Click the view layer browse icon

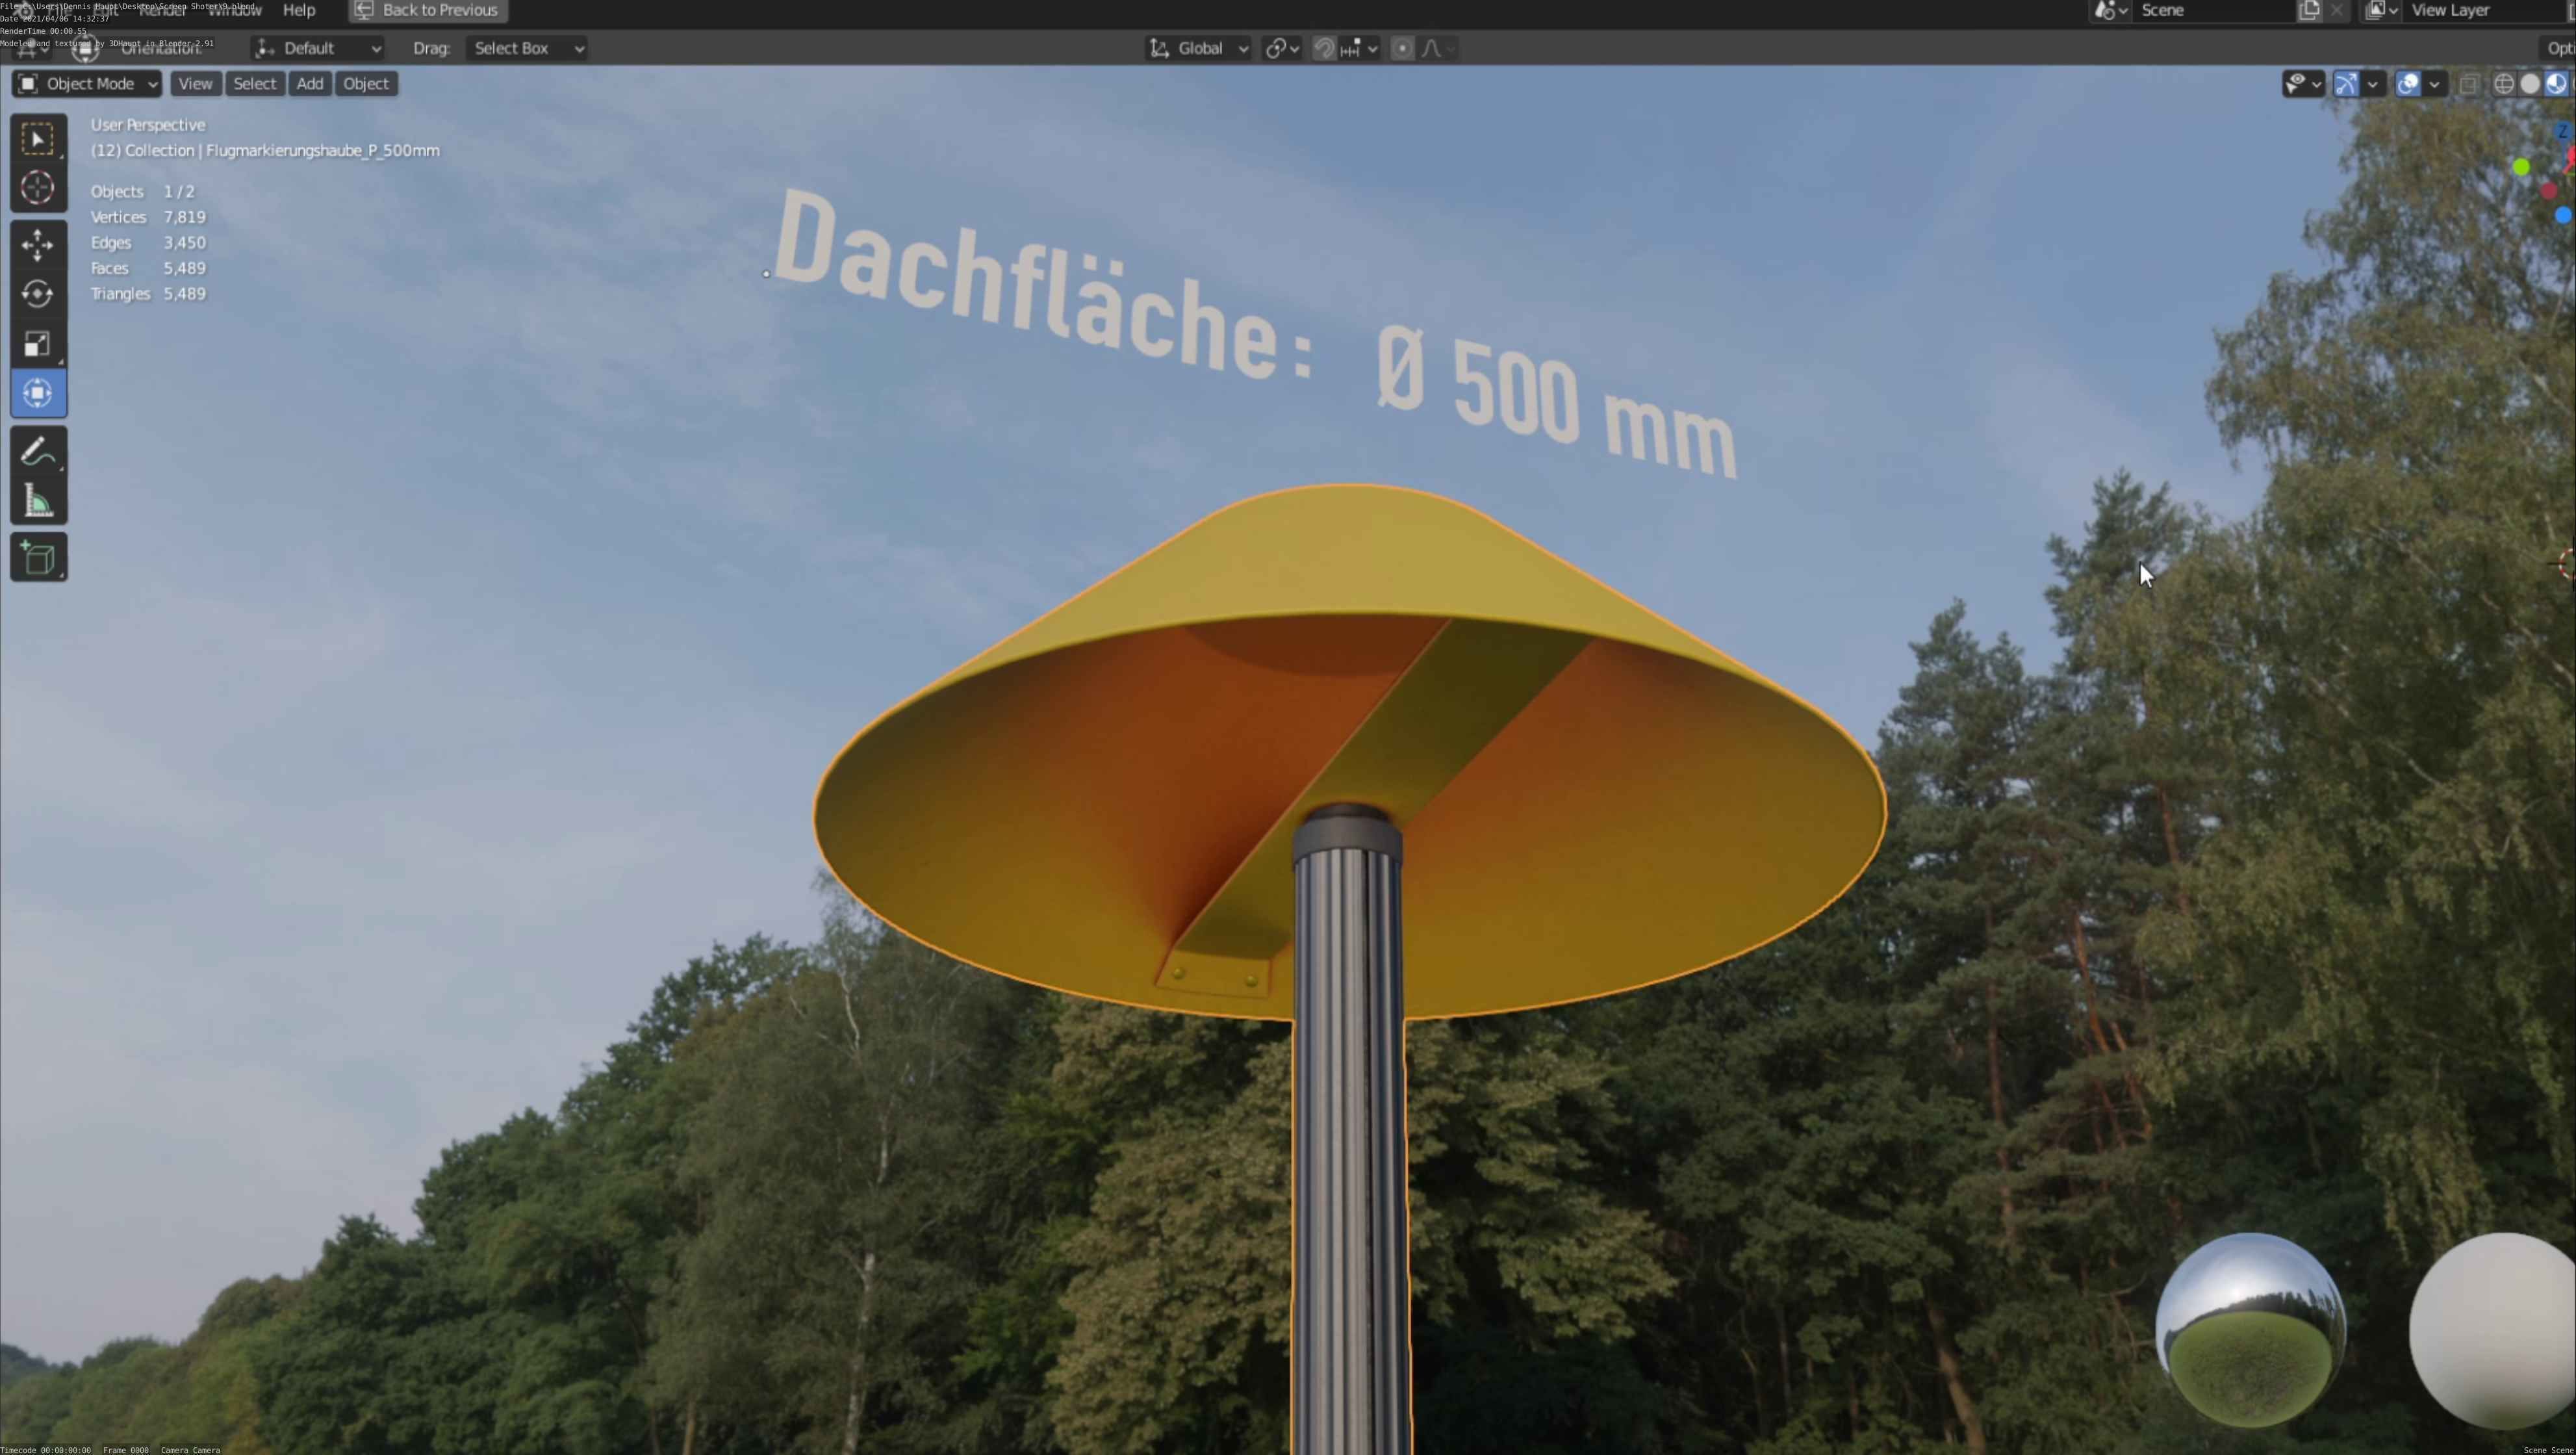(2381, 10)
